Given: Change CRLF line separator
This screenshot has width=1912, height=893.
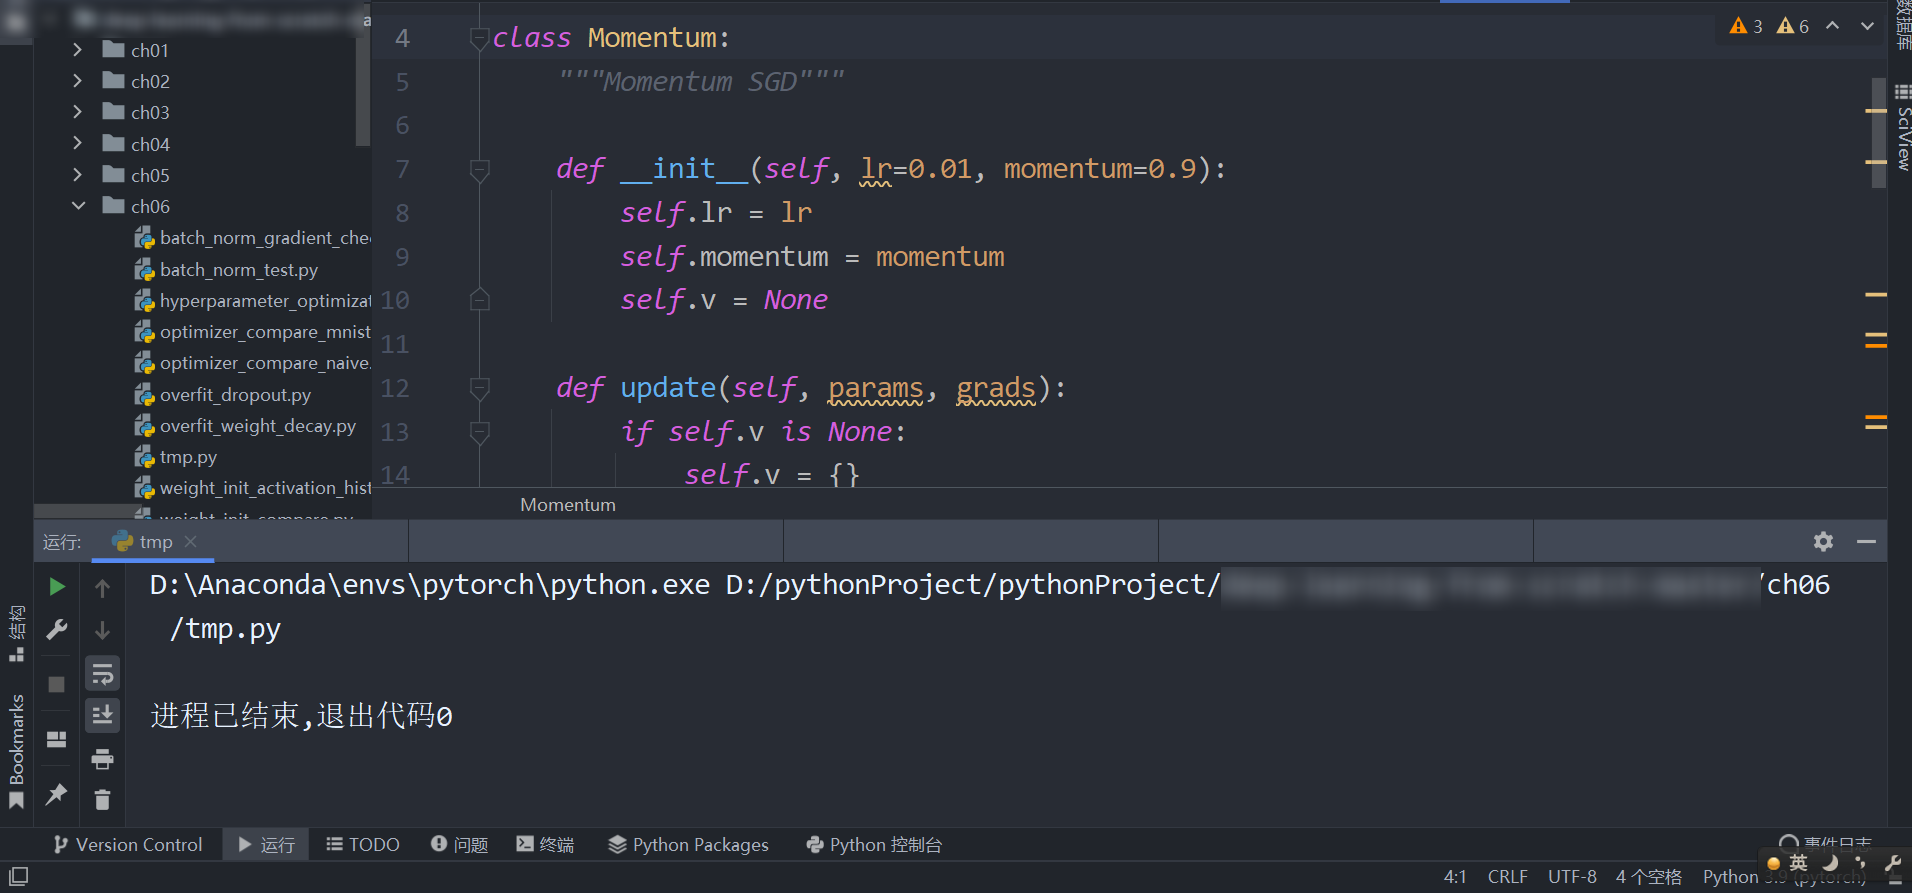Looking at the screenshot, I should (x=1507, y=877).
